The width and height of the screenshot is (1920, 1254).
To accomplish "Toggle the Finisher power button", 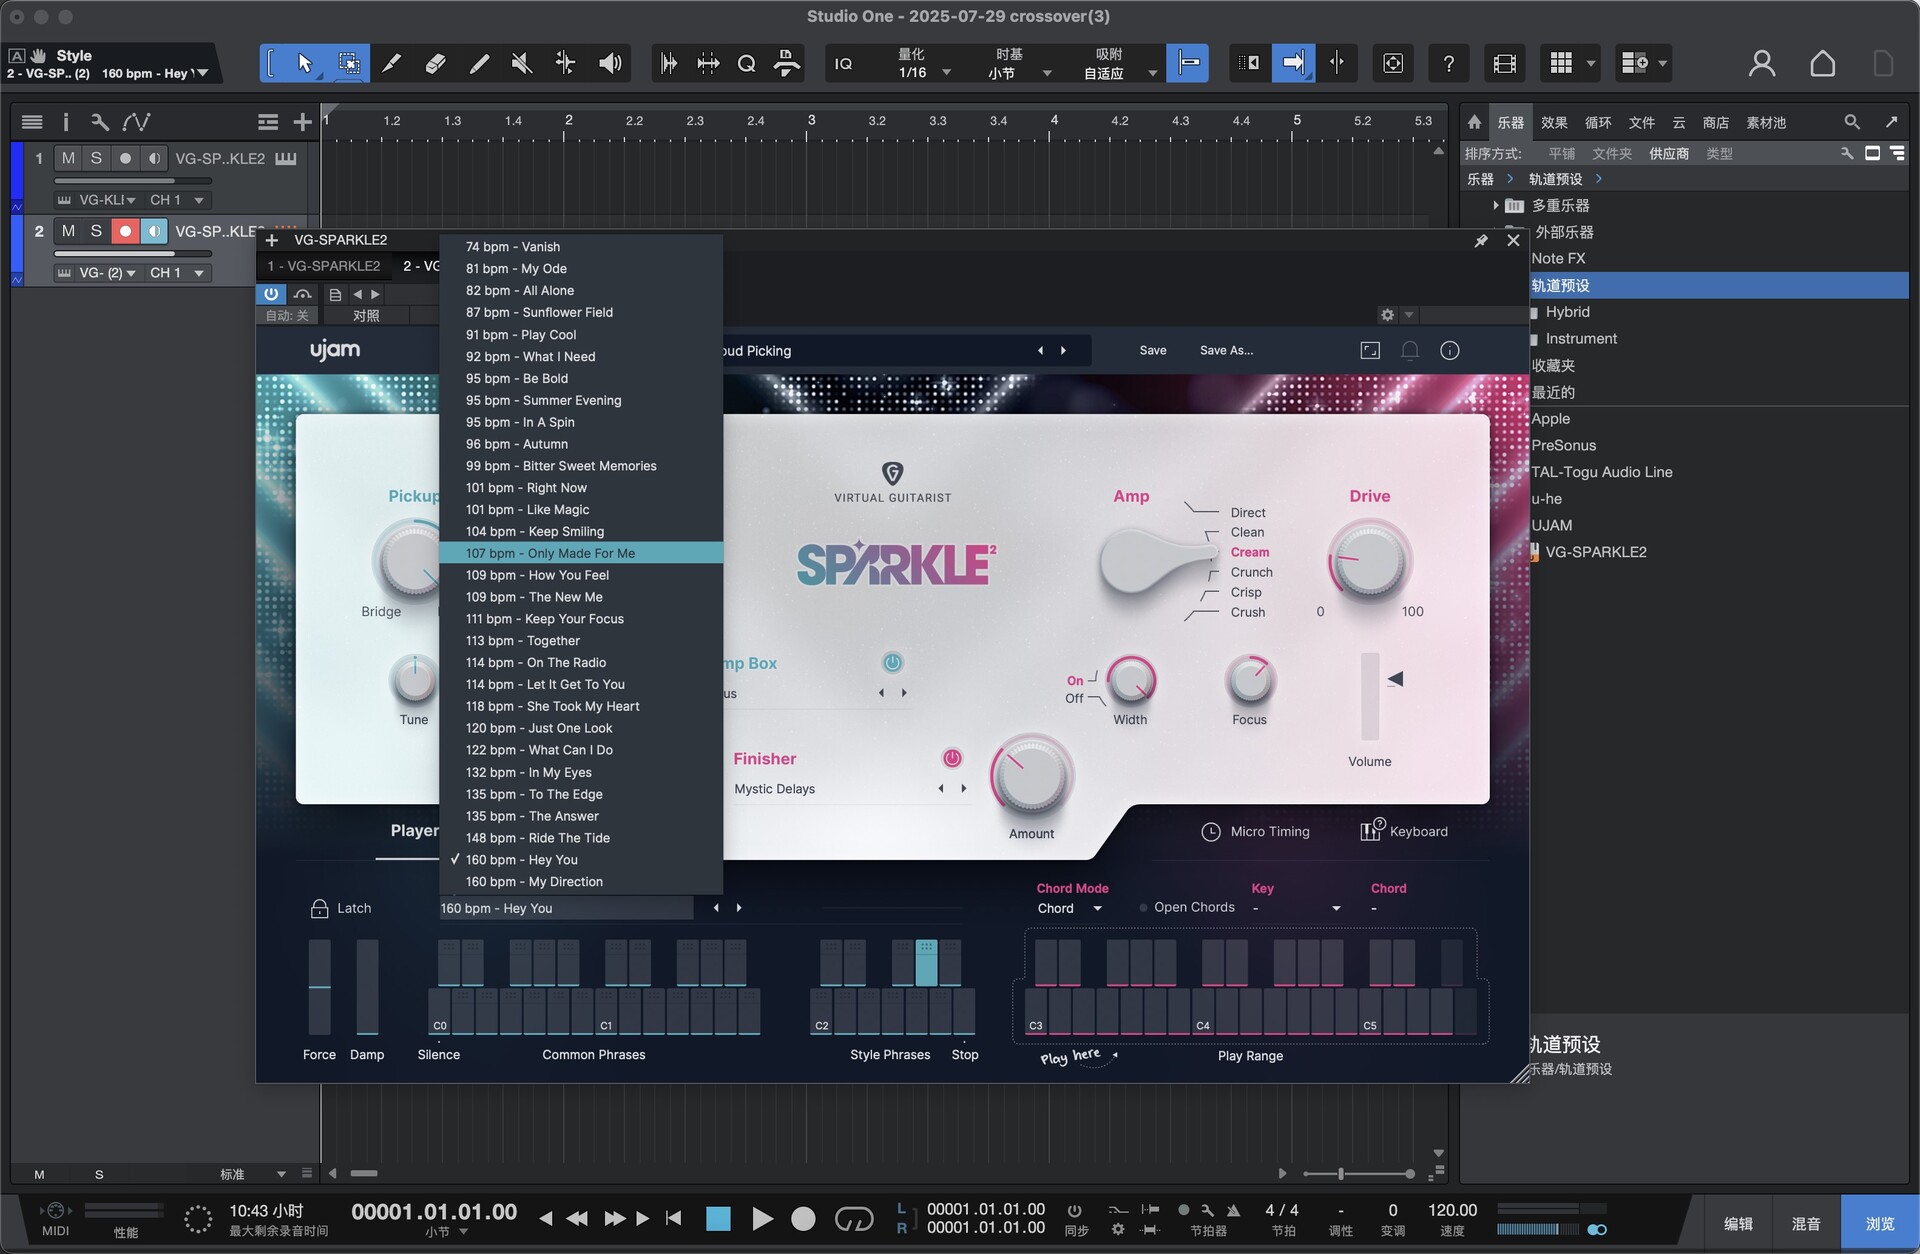I will click(x=952, y=758).
